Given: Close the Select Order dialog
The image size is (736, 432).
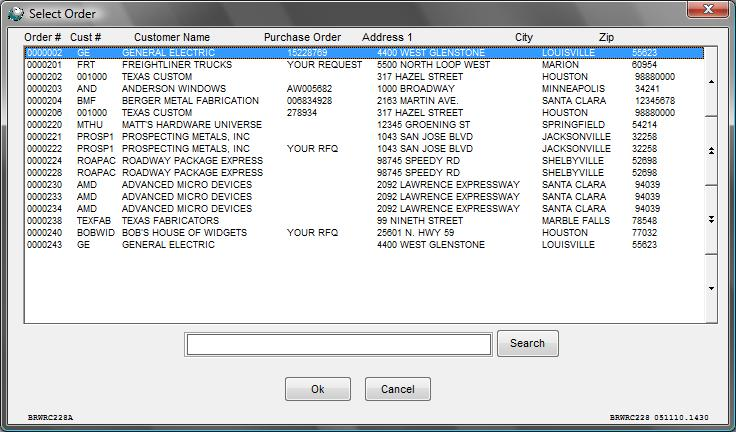Looking at the screenshot, I should tap(708, 9).
